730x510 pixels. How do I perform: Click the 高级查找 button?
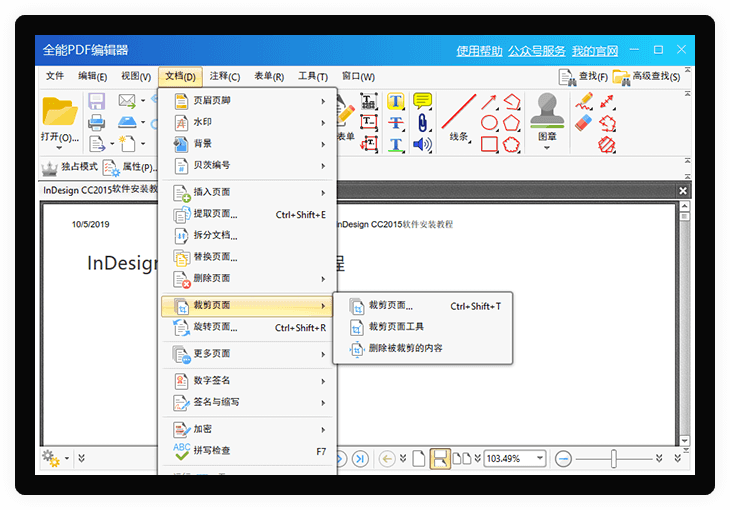pos(647,77)
